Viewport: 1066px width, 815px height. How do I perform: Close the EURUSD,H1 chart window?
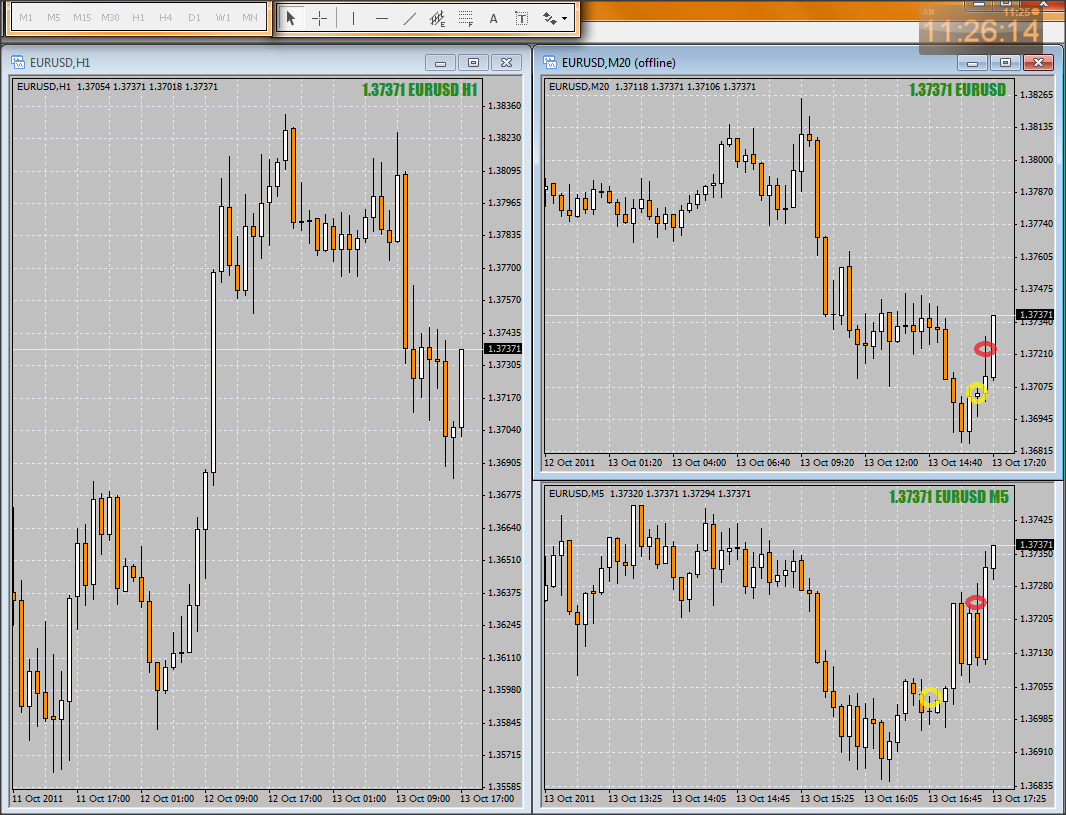pos(506,63)
